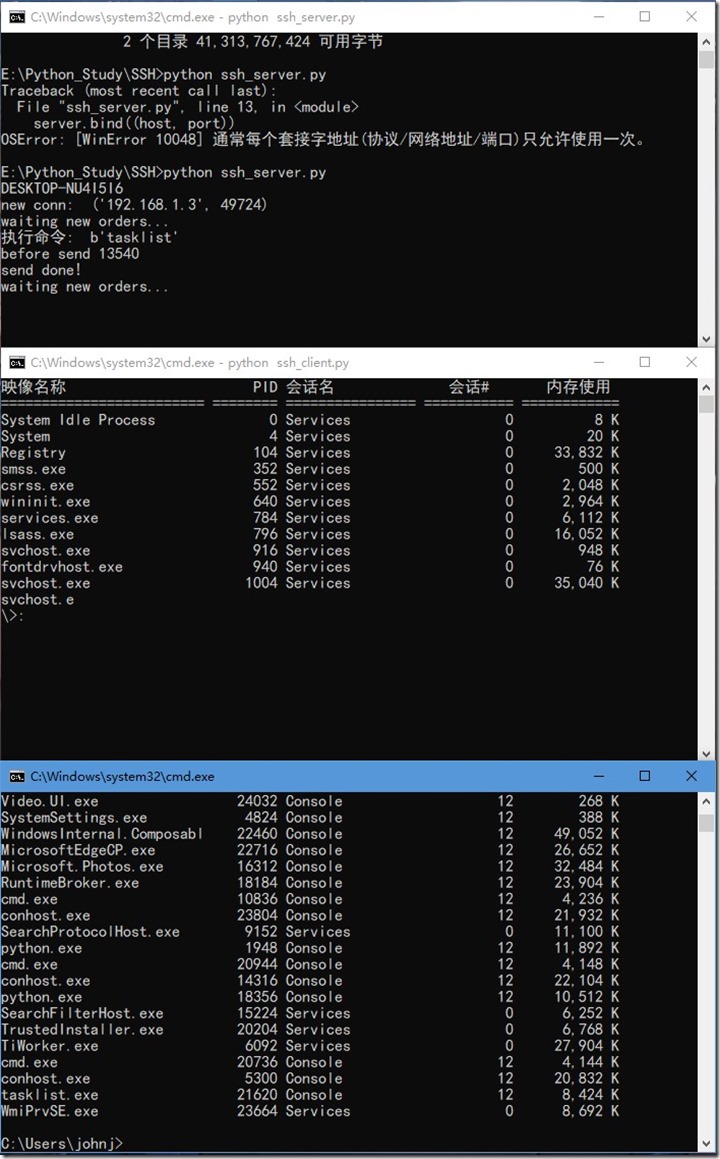The height and width of the screenshot is (1159, 720).
Task: Minimize the ssh_client.py console window
Action: pyautogui.click(x=599, y=362)
